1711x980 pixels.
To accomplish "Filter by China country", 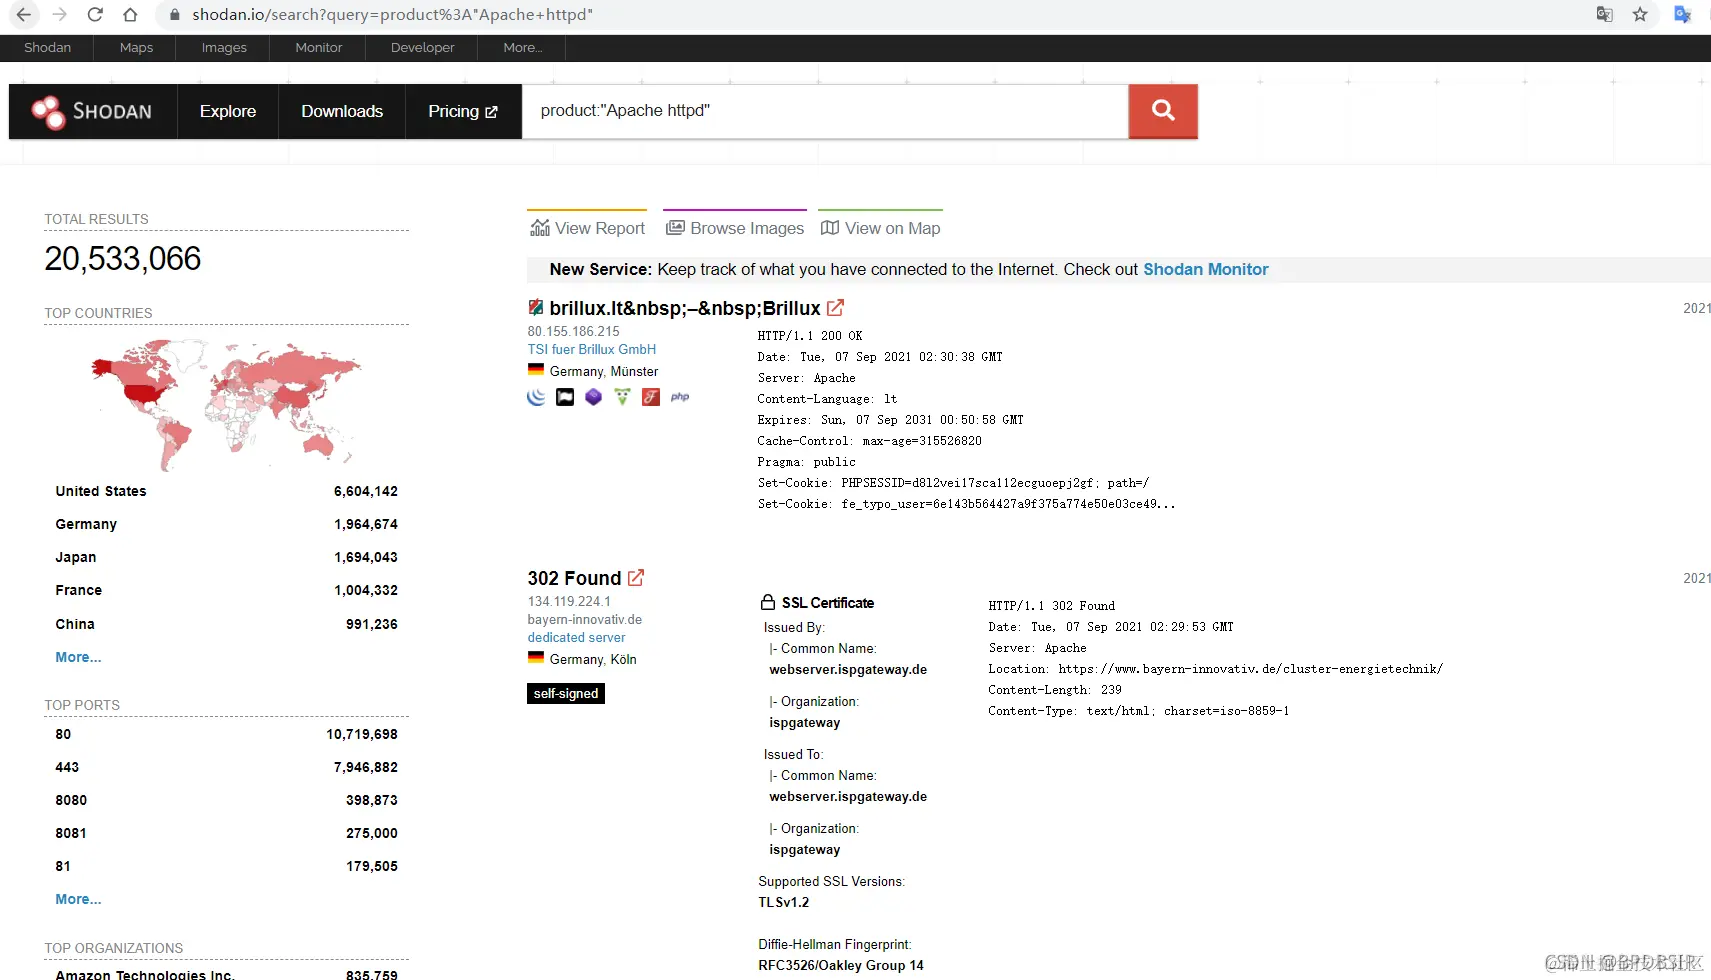I will coord(226,624).
